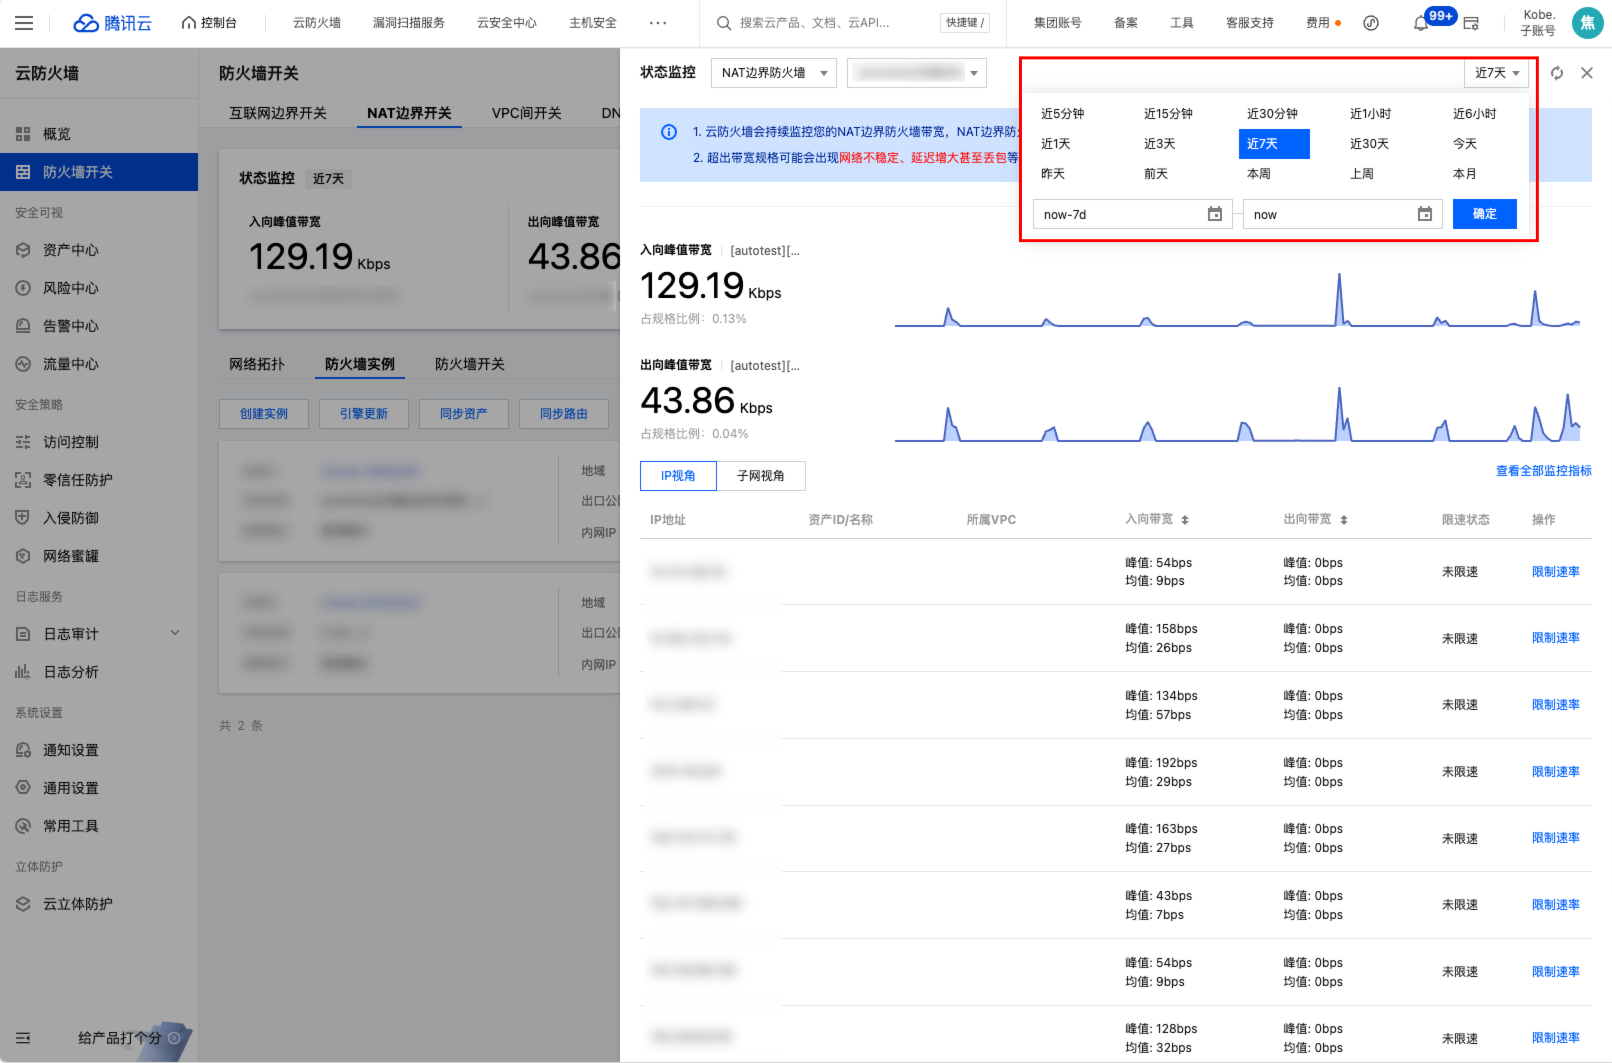Select the 近30天 time range option

1369,144
